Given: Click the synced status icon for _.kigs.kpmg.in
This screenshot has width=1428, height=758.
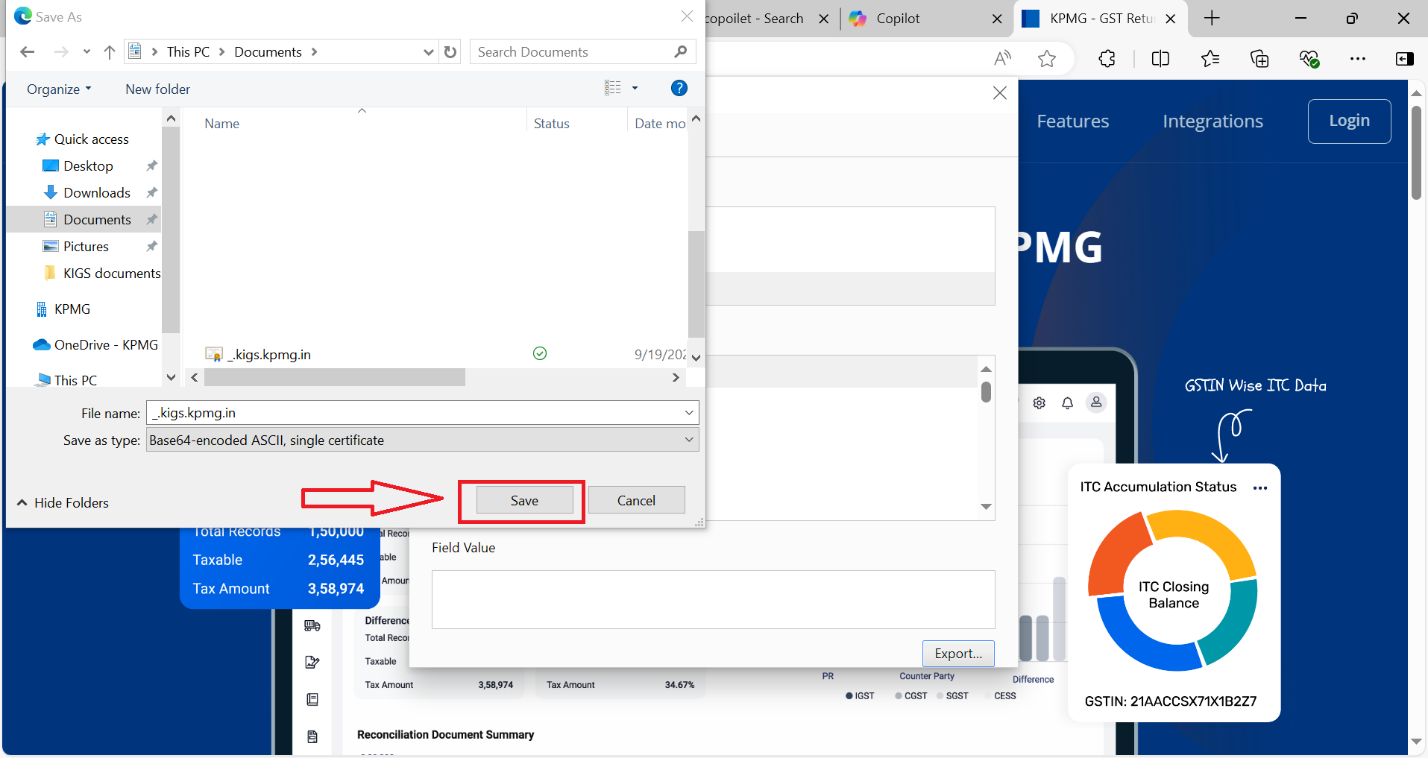Looking at the screenshot, I should pos(540,353).
